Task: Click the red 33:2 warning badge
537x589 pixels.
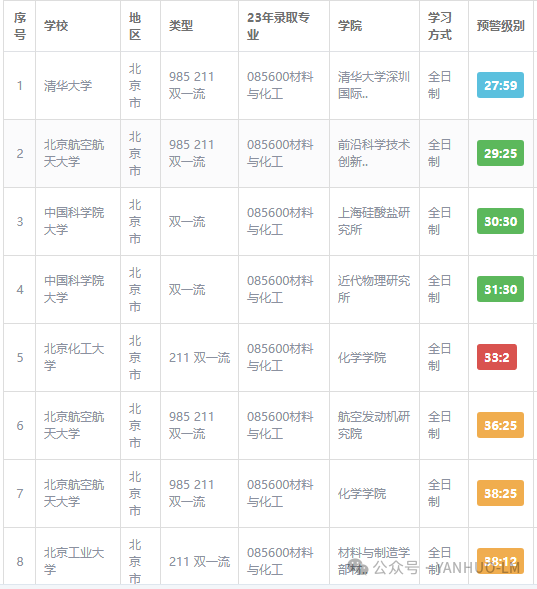Action: pyautogui.click(x=497, y=357)
